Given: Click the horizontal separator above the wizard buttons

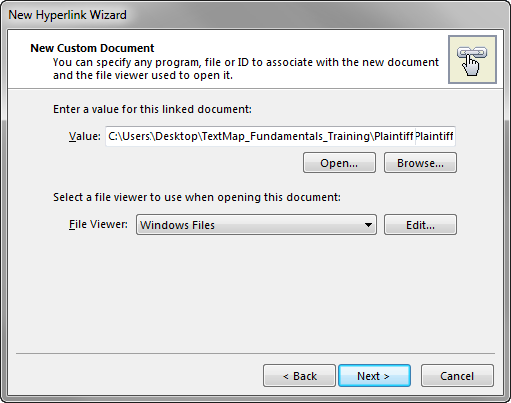Looking at the screenshot, I should pos(255,353).
